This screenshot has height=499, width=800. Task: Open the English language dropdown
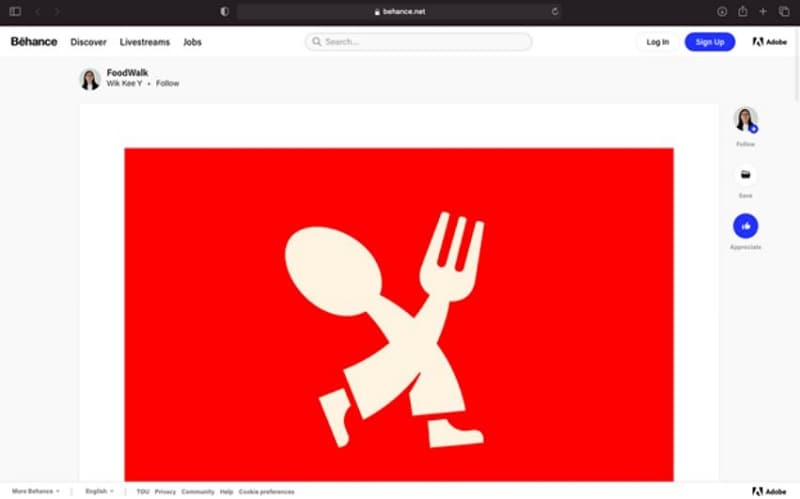99,491
